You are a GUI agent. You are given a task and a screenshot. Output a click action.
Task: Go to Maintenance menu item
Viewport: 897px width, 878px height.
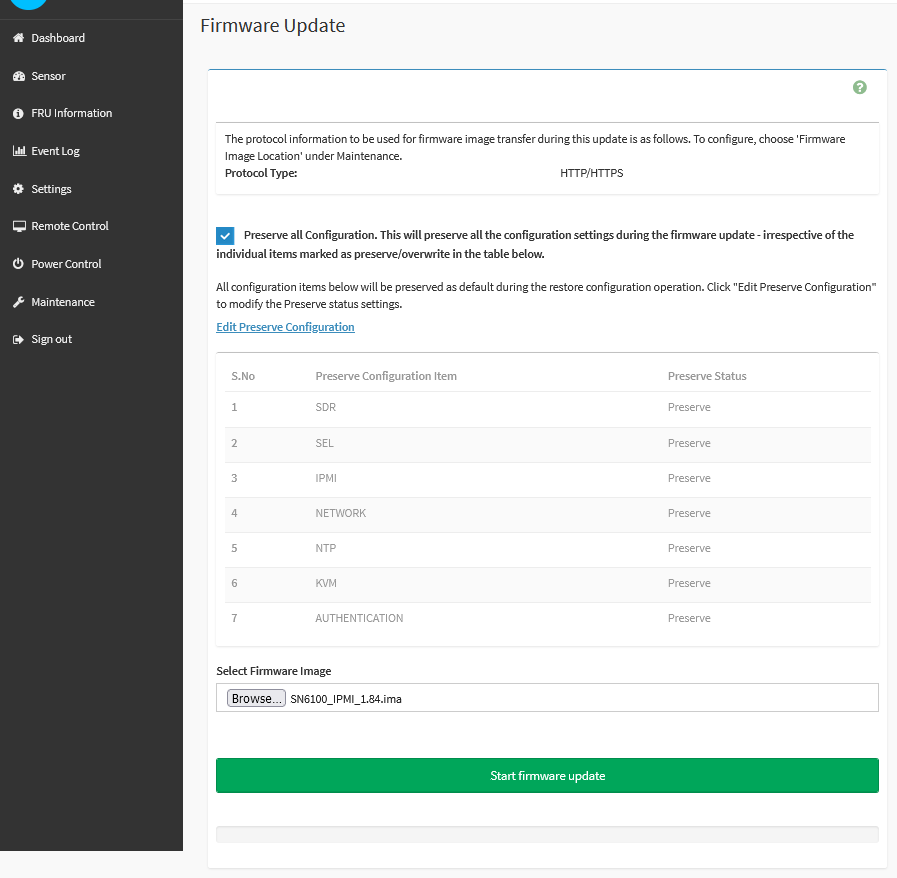tap(63, 302)
